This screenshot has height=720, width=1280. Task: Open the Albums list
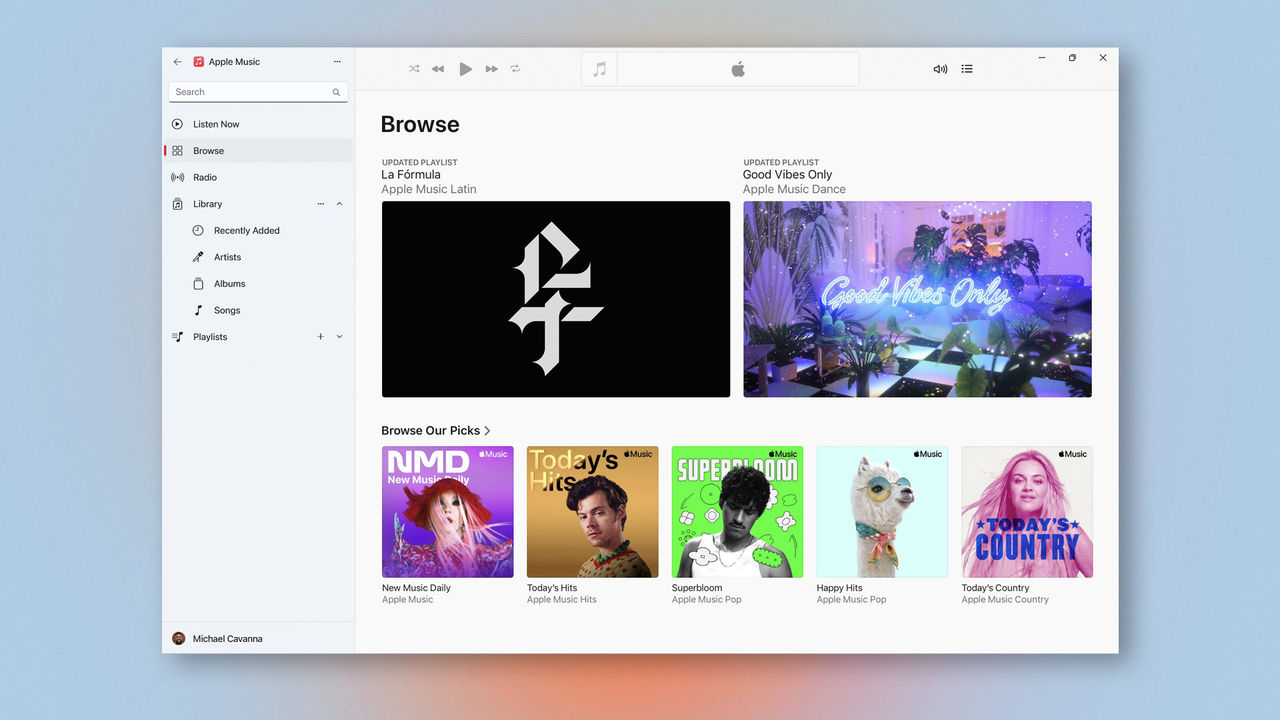coord(231,283)
